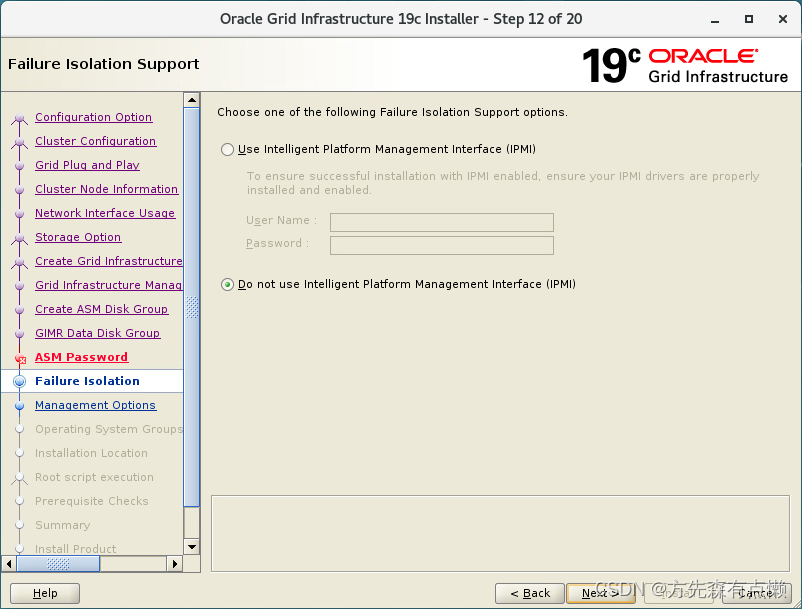
Task: Minimize the installer window
Action: pyautogui.click(x=715, y=20)
